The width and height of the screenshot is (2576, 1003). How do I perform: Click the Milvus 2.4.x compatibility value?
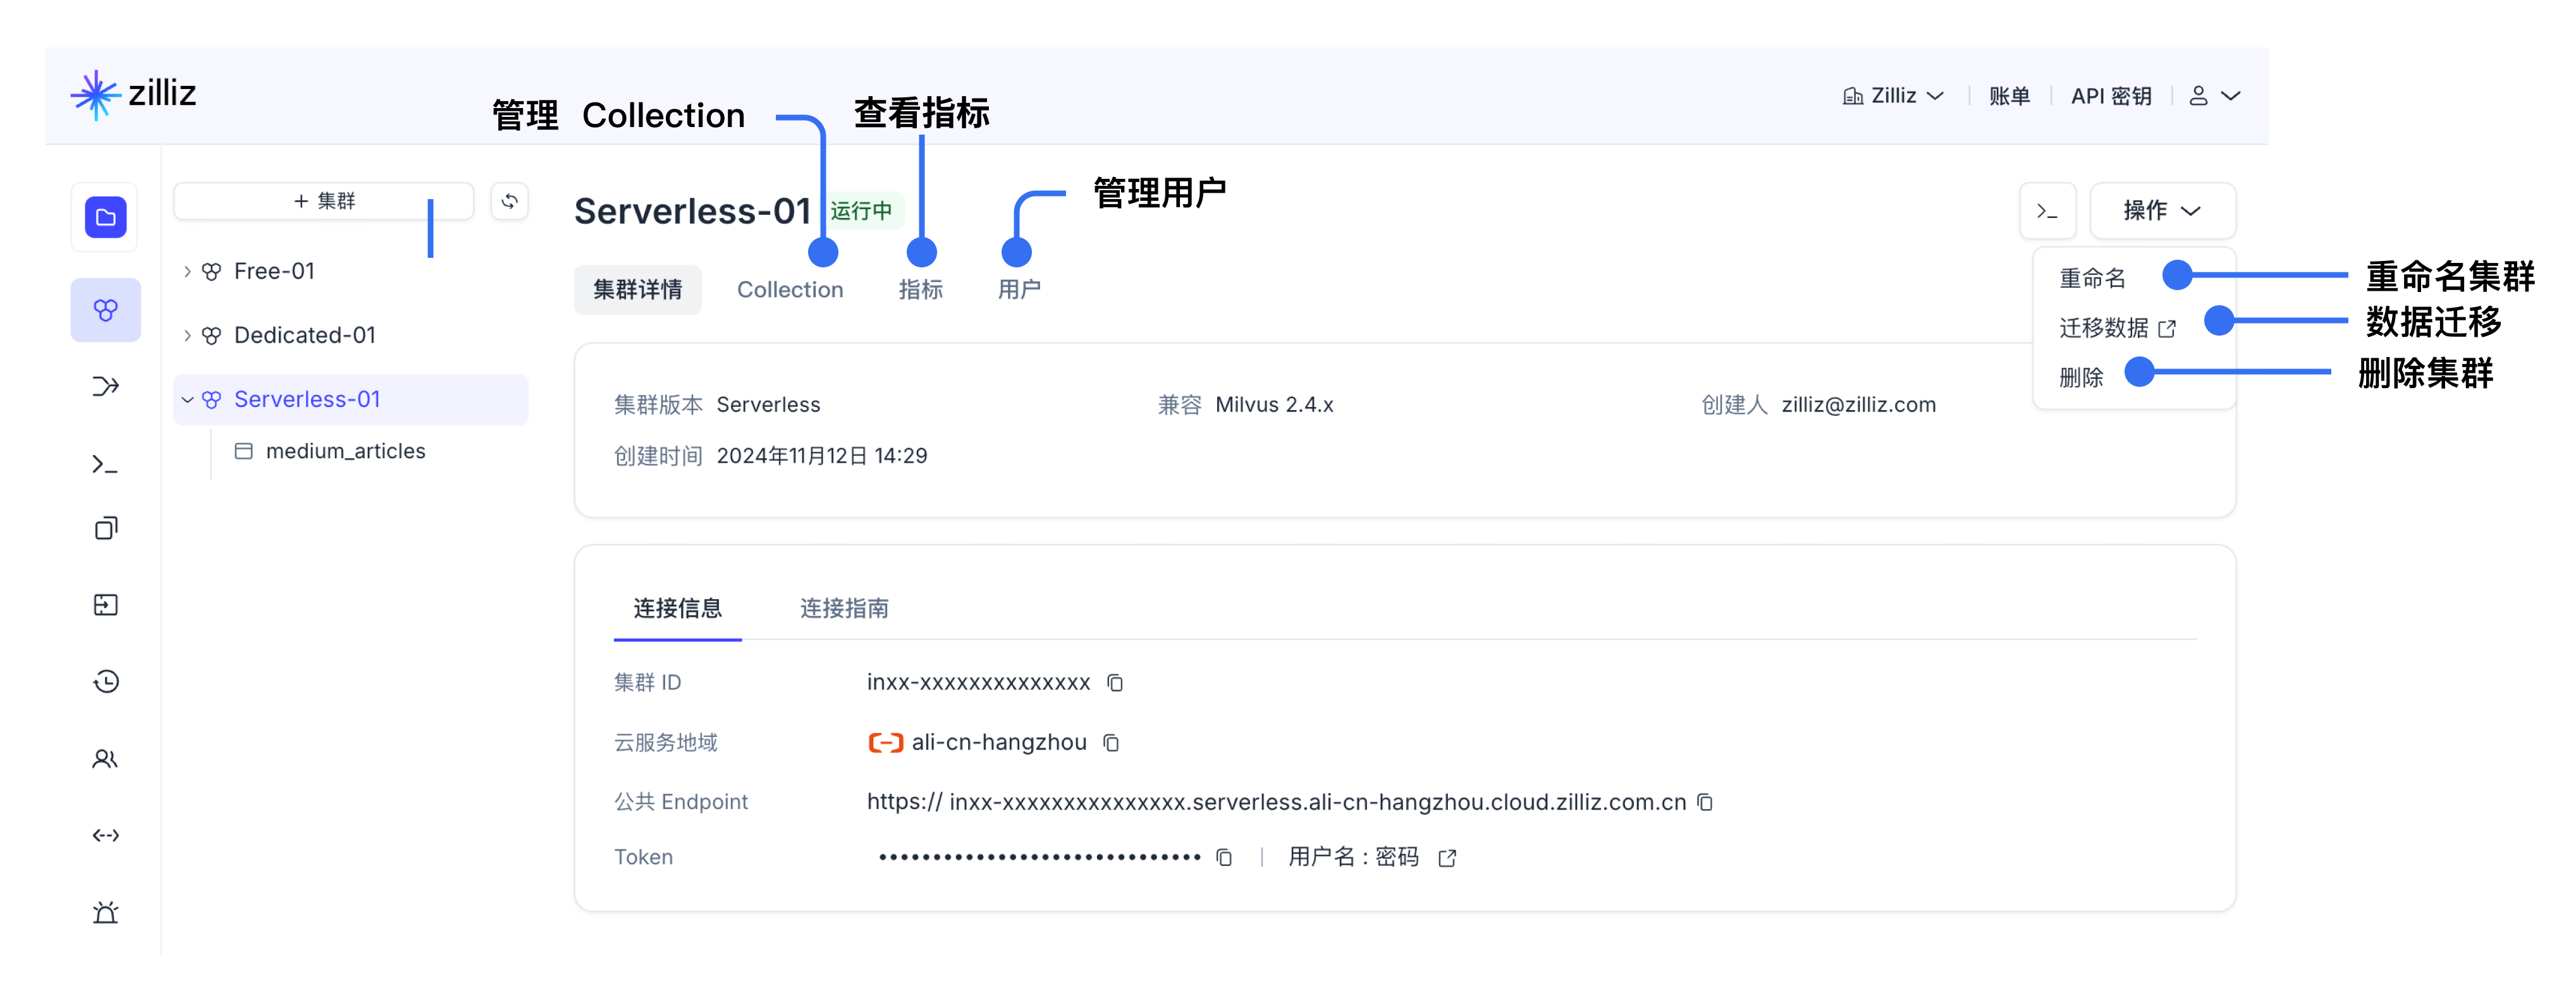point(1274,405)
